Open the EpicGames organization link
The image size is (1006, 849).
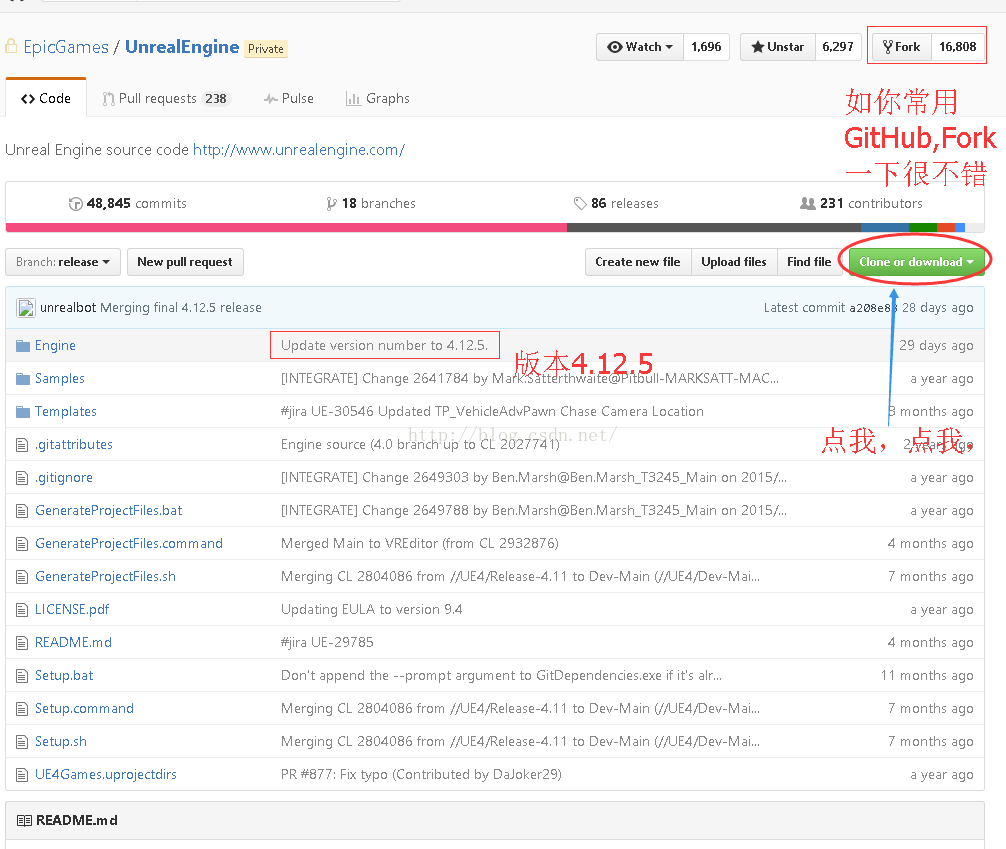[66, 47]
